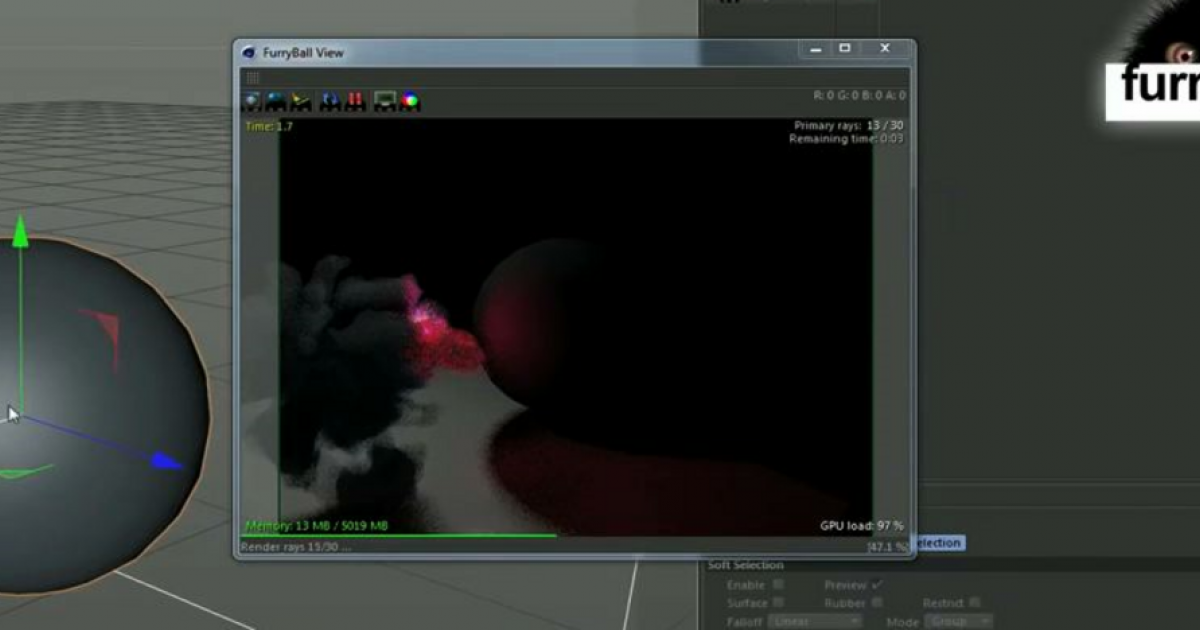
Task: Open the color wheel icon in the toolbar
Action: tap(409, 100)
